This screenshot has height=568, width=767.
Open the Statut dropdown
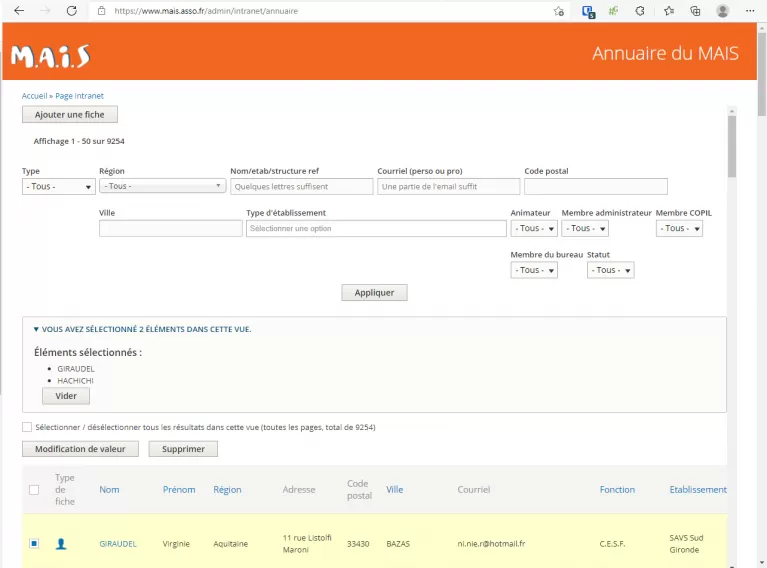pyautogui.click(x=610, y=270)
